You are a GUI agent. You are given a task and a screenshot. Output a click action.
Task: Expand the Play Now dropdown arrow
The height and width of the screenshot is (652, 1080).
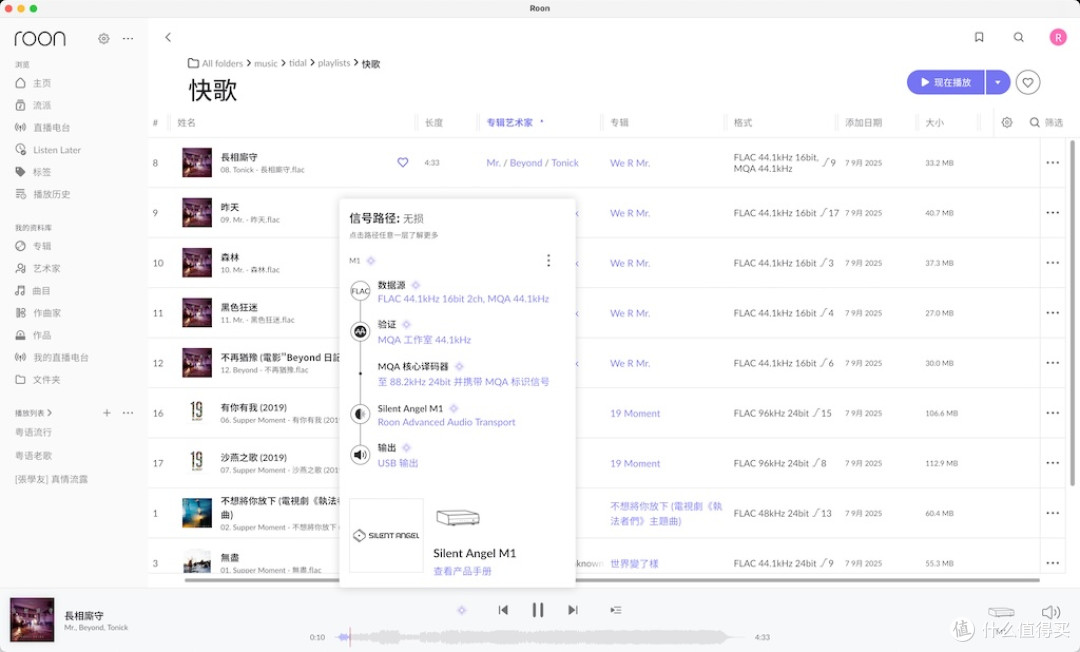point(997,83)
